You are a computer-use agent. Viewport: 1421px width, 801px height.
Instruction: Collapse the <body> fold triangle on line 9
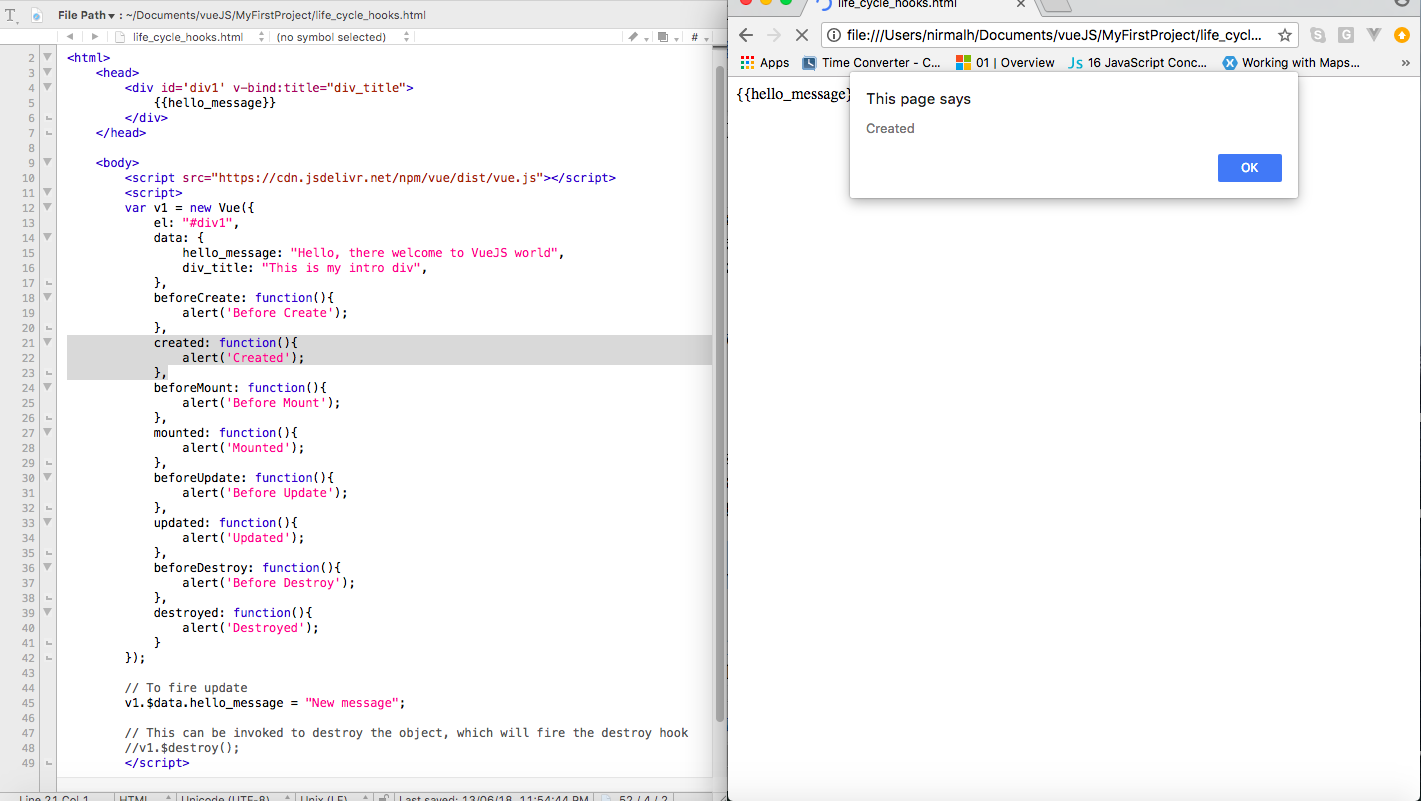tap(47, 163)
